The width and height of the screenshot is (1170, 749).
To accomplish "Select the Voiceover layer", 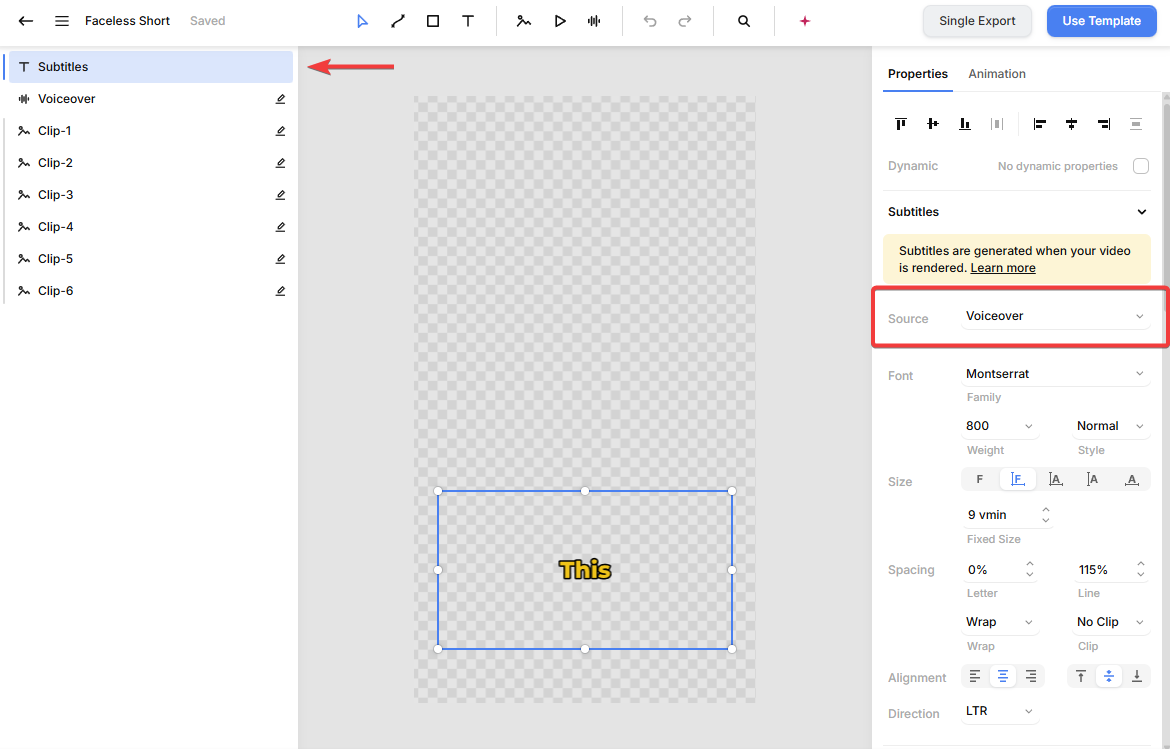I will click(x=151, y=98).
